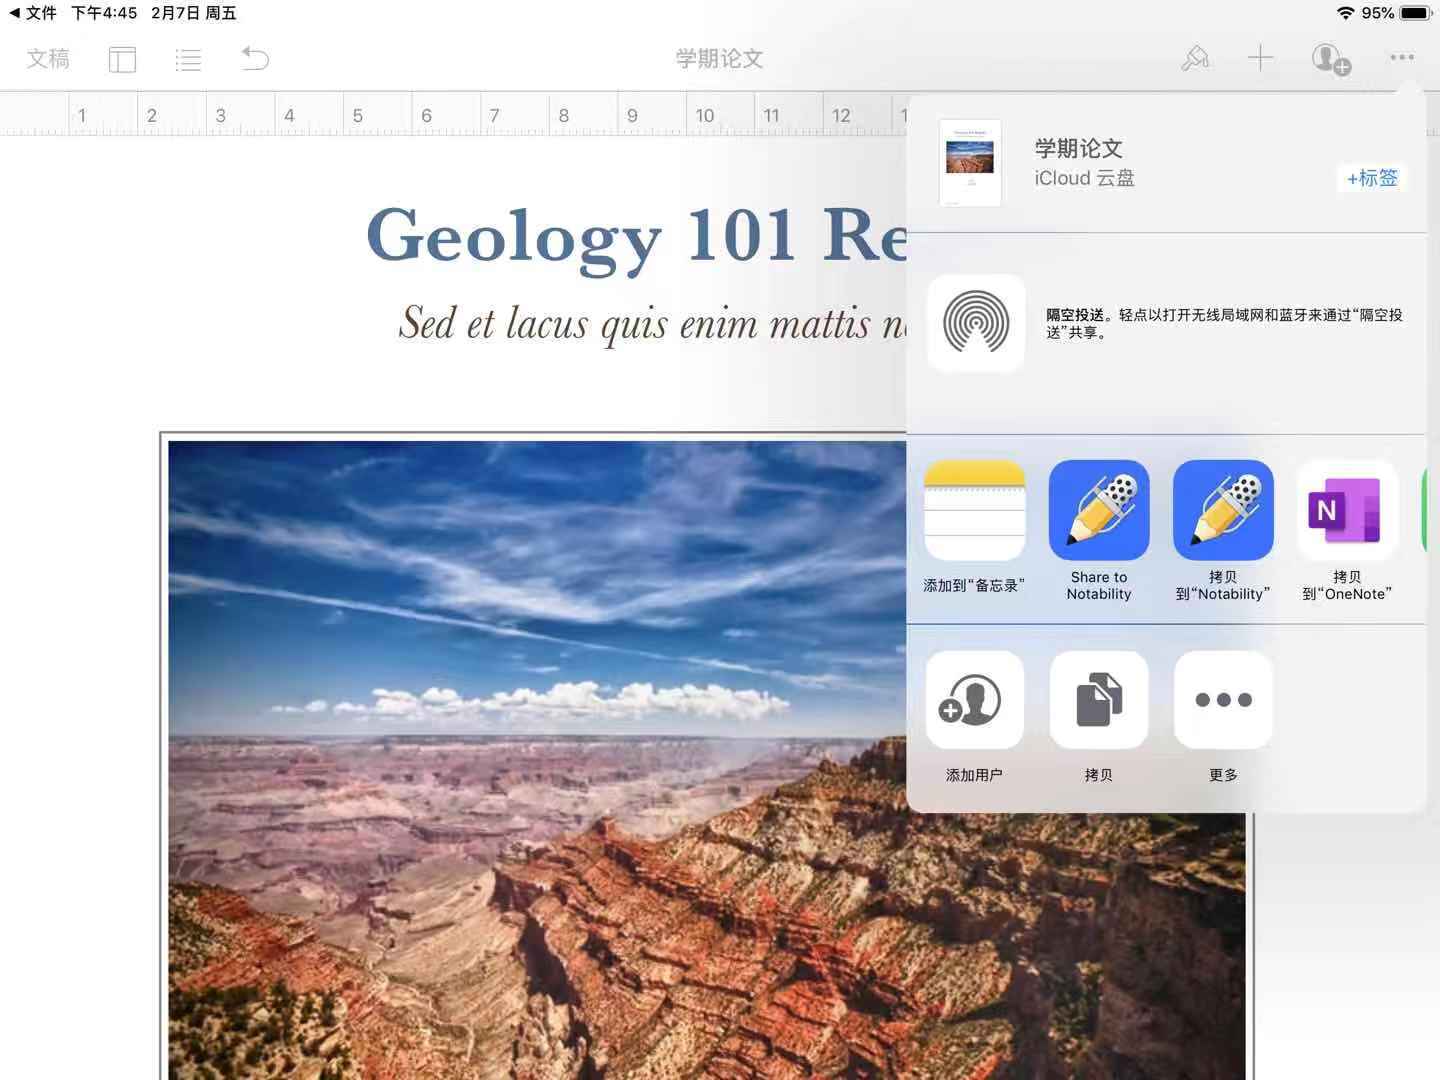This screenshot has width=1440, height=1080.
Task: Open the format paintbrush panel
Action: tap(1195, 59)
